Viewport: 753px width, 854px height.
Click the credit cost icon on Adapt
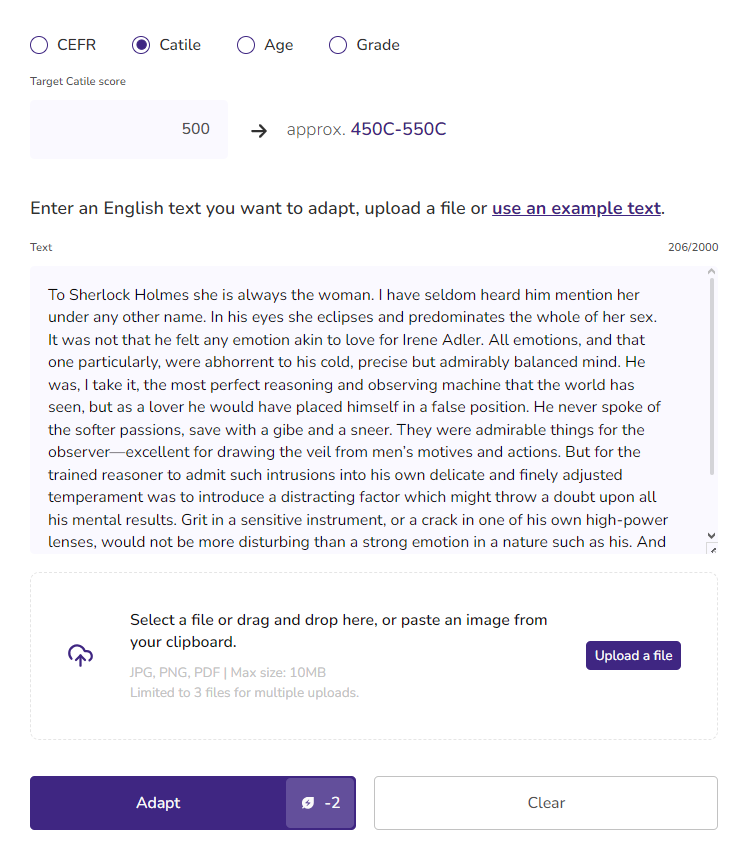point(308,803)
